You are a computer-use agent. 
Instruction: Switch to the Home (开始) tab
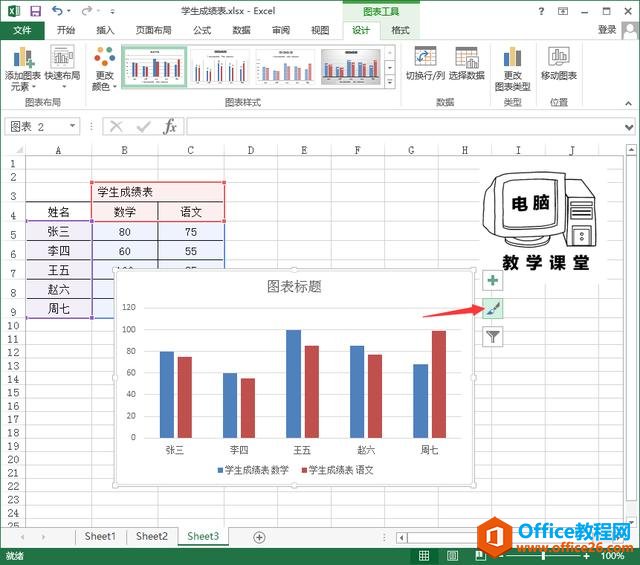(x=66, y=30)
